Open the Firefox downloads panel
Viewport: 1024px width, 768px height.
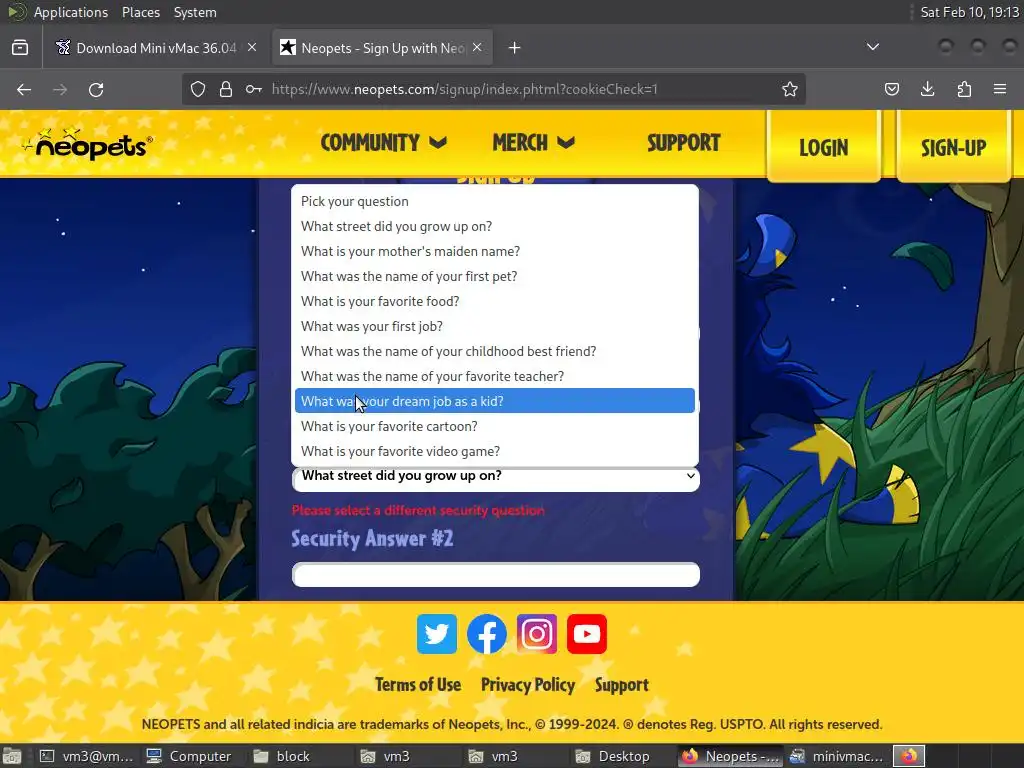927,89
